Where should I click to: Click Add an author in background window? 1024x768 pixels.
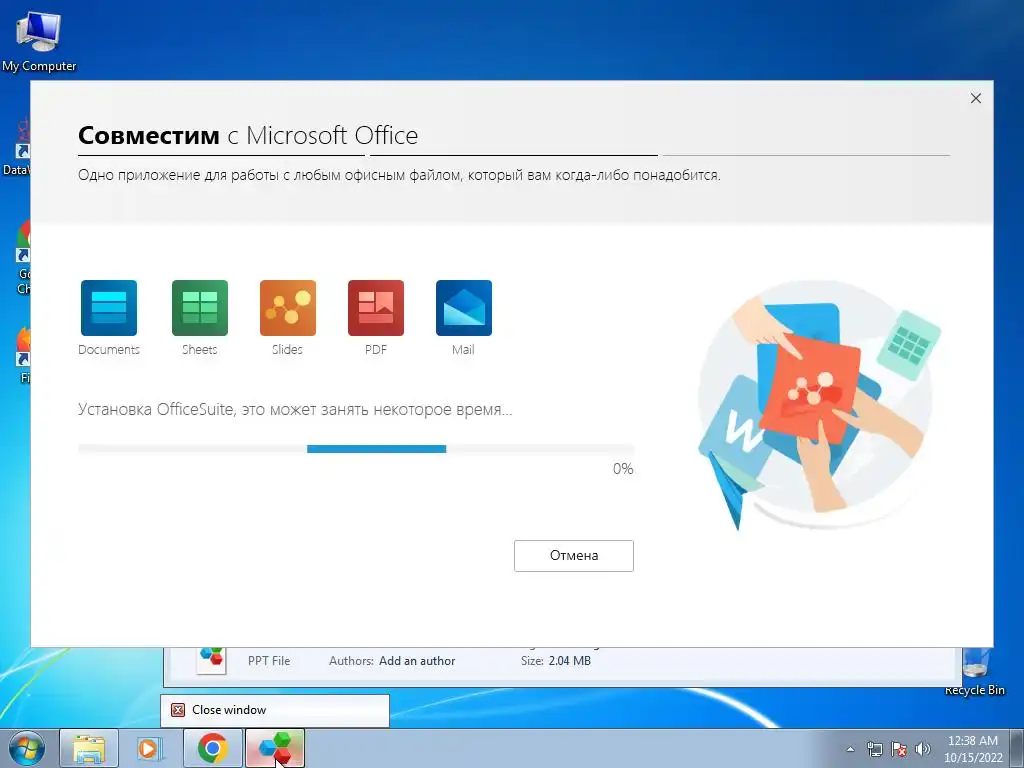[417, 661]
